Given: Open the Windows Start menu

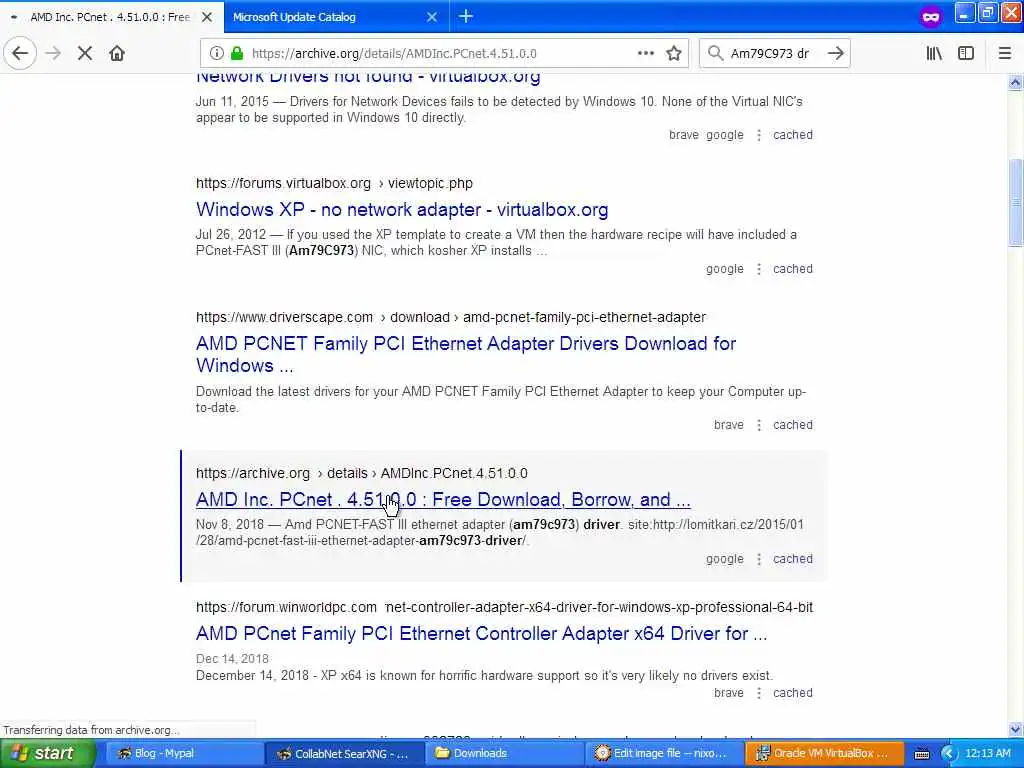Looking at the screenshot, I should click(x=47, y=753).
